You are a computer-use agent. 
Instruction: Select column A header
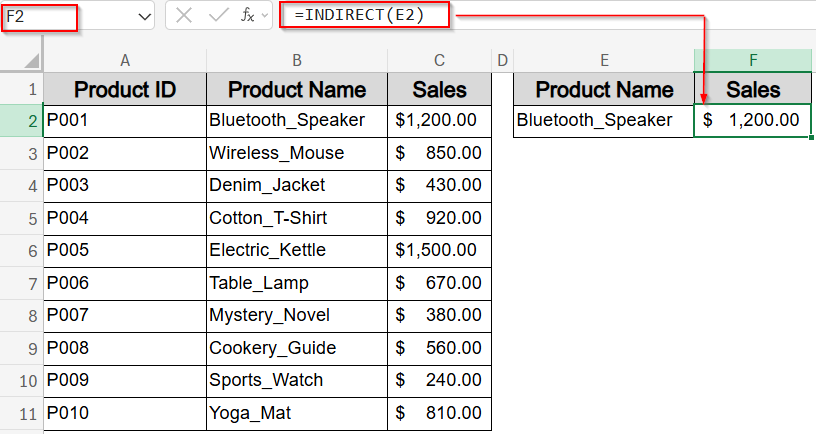click(x=125, y=60)
